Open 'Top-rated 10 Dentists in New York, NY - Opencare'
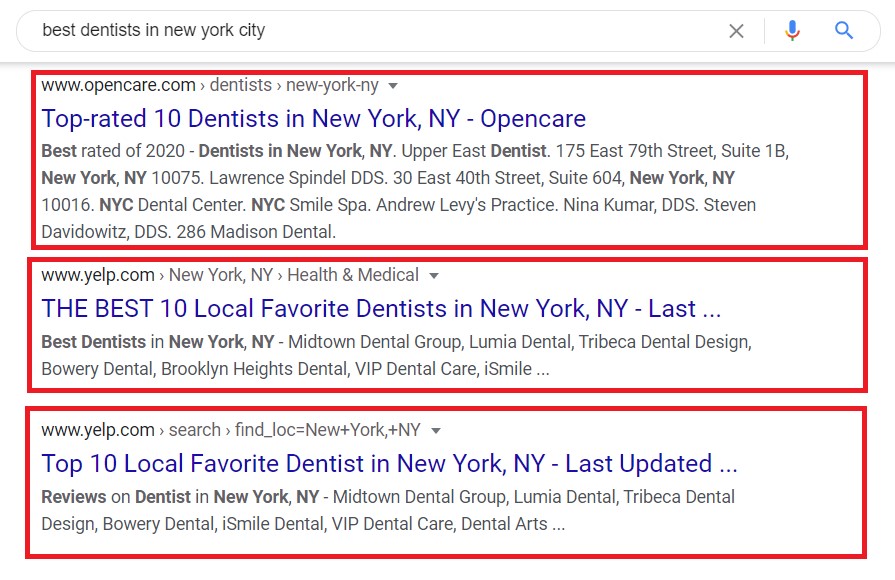Viewport: 895px width, 580px height. coord(314,119)
